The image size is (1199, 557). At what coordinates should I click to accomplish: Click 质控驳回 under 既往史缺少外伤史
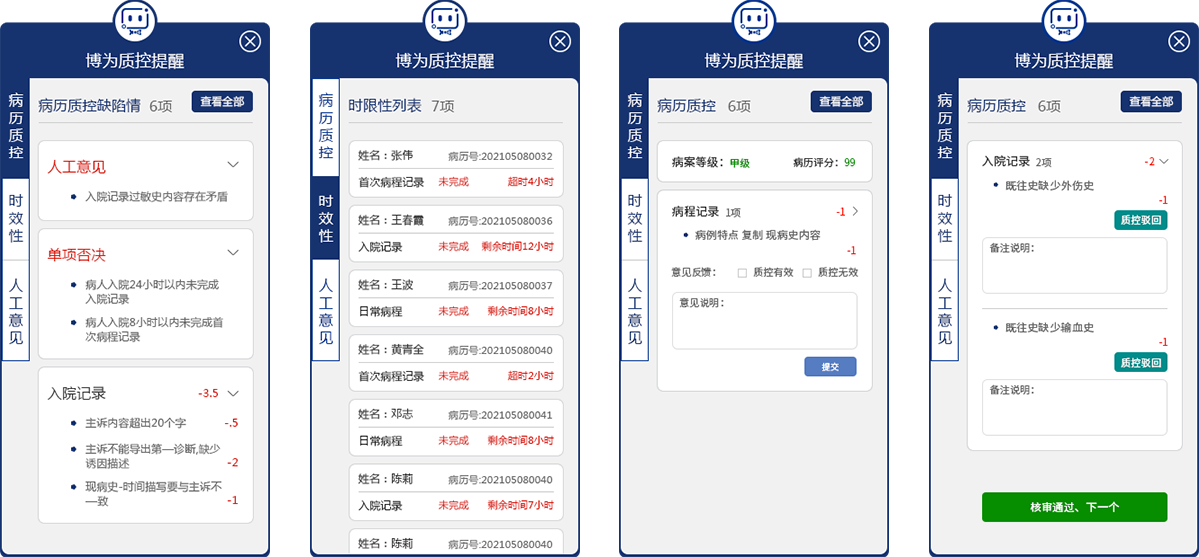[1140, 221]
